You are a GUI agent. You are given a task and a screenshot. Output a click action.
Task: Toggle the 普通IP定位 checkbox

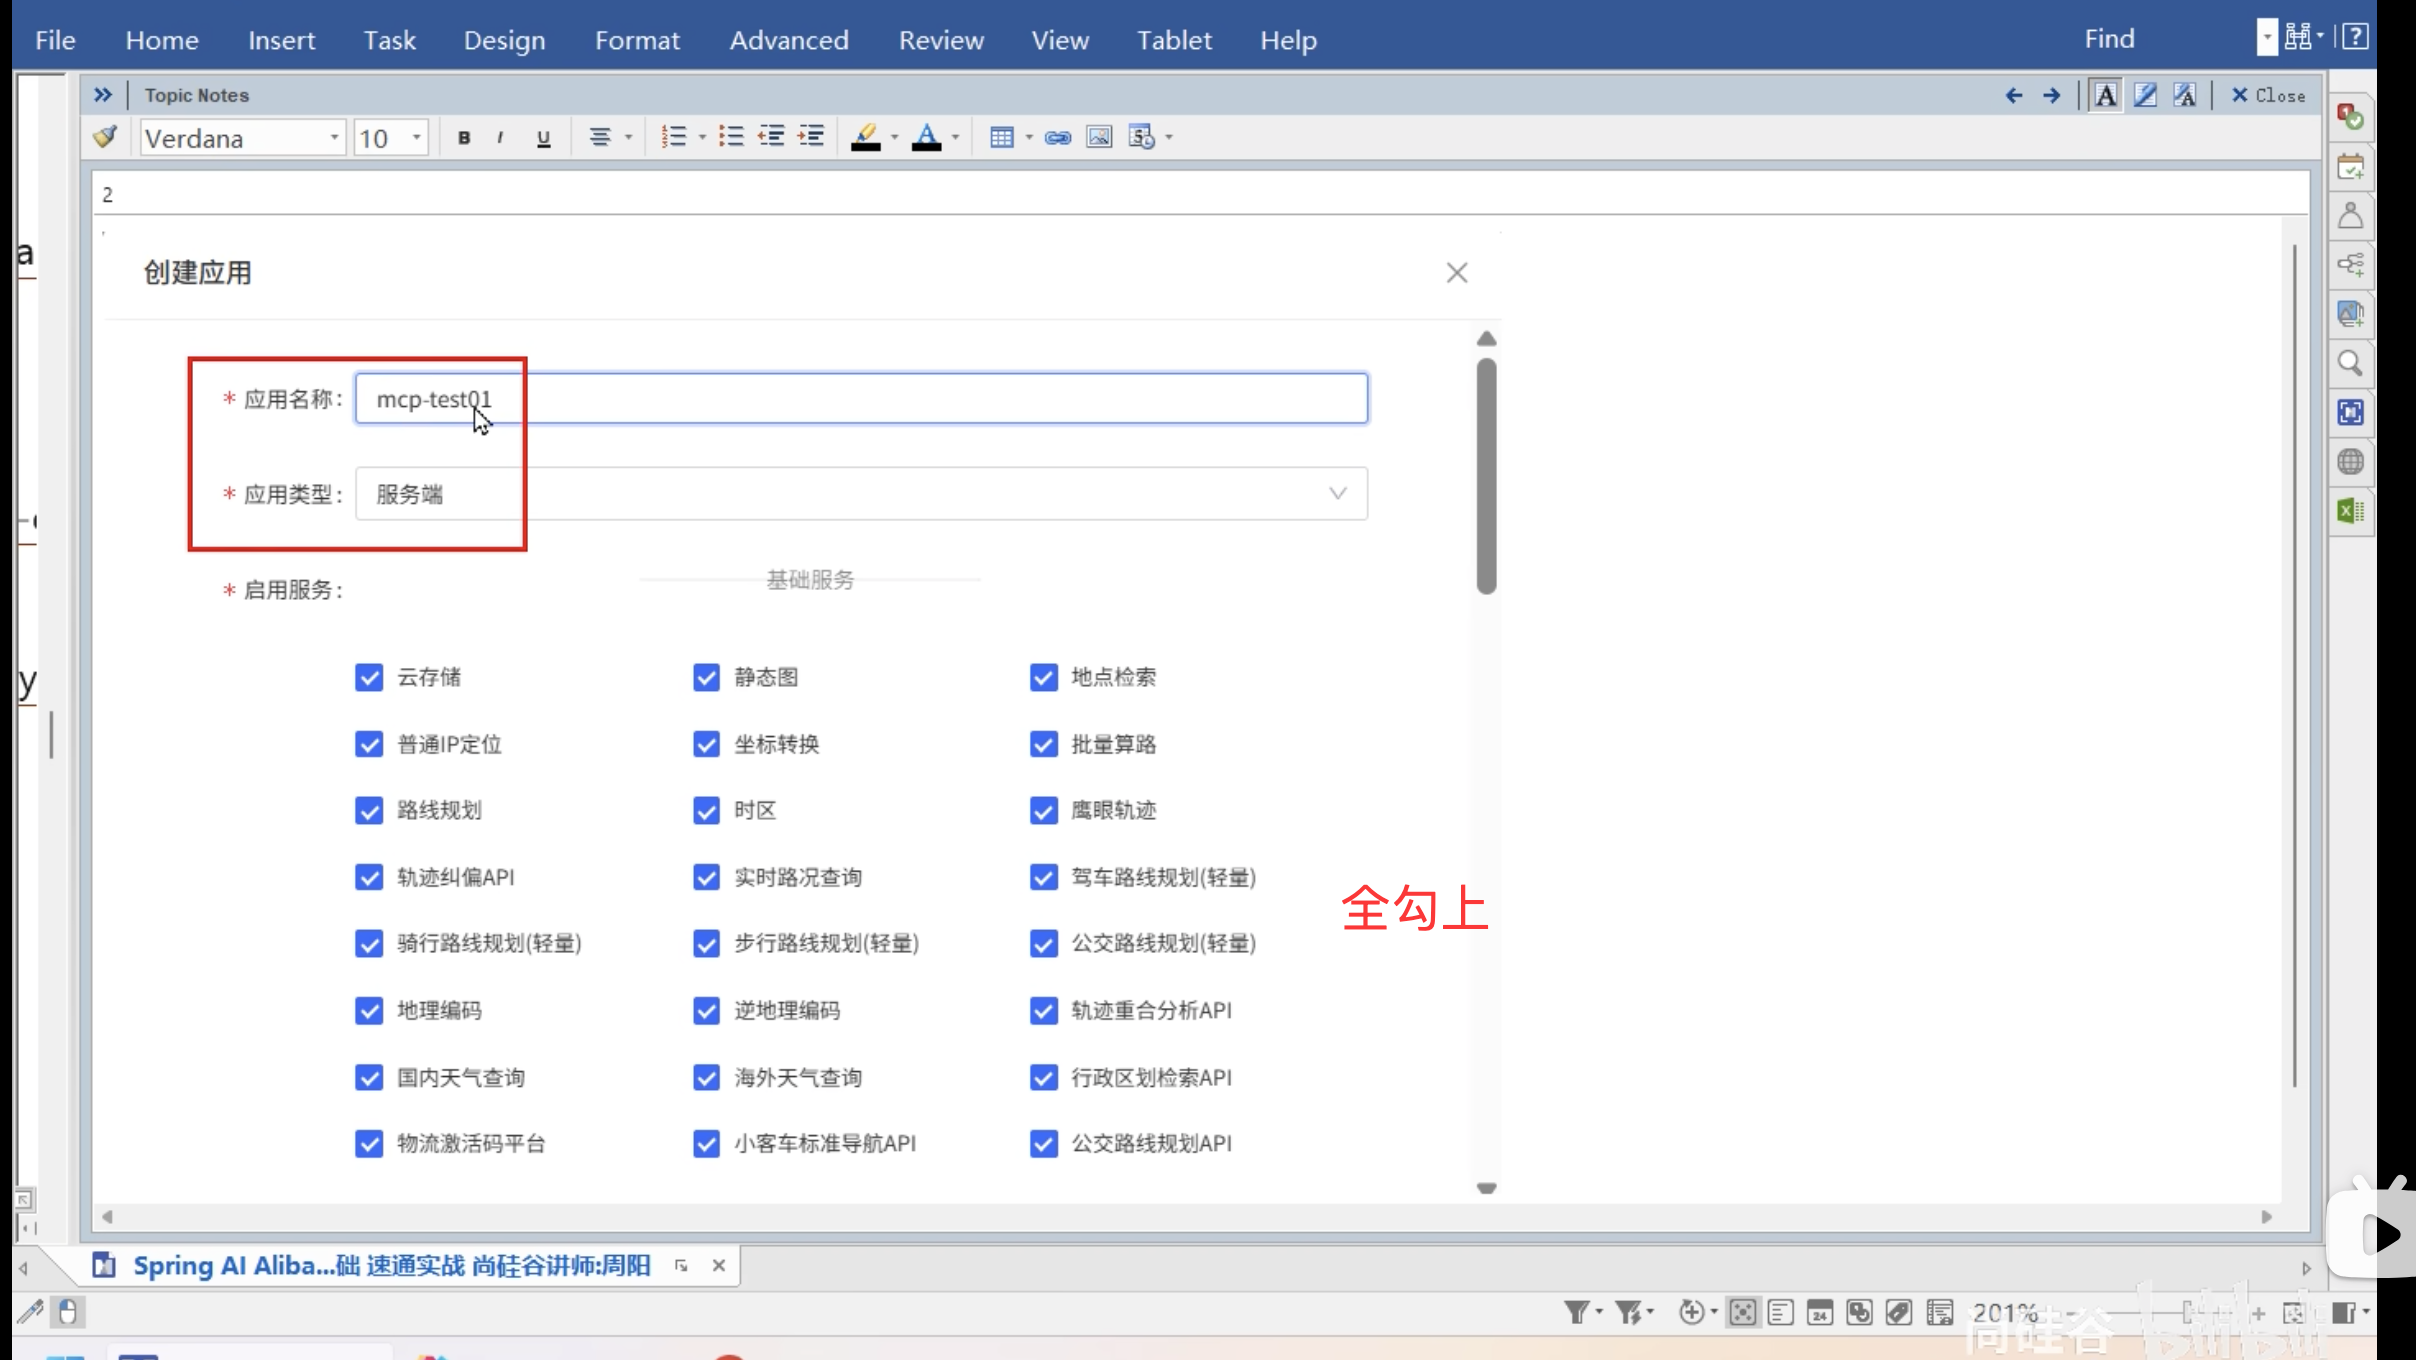[x=369, y=744]
